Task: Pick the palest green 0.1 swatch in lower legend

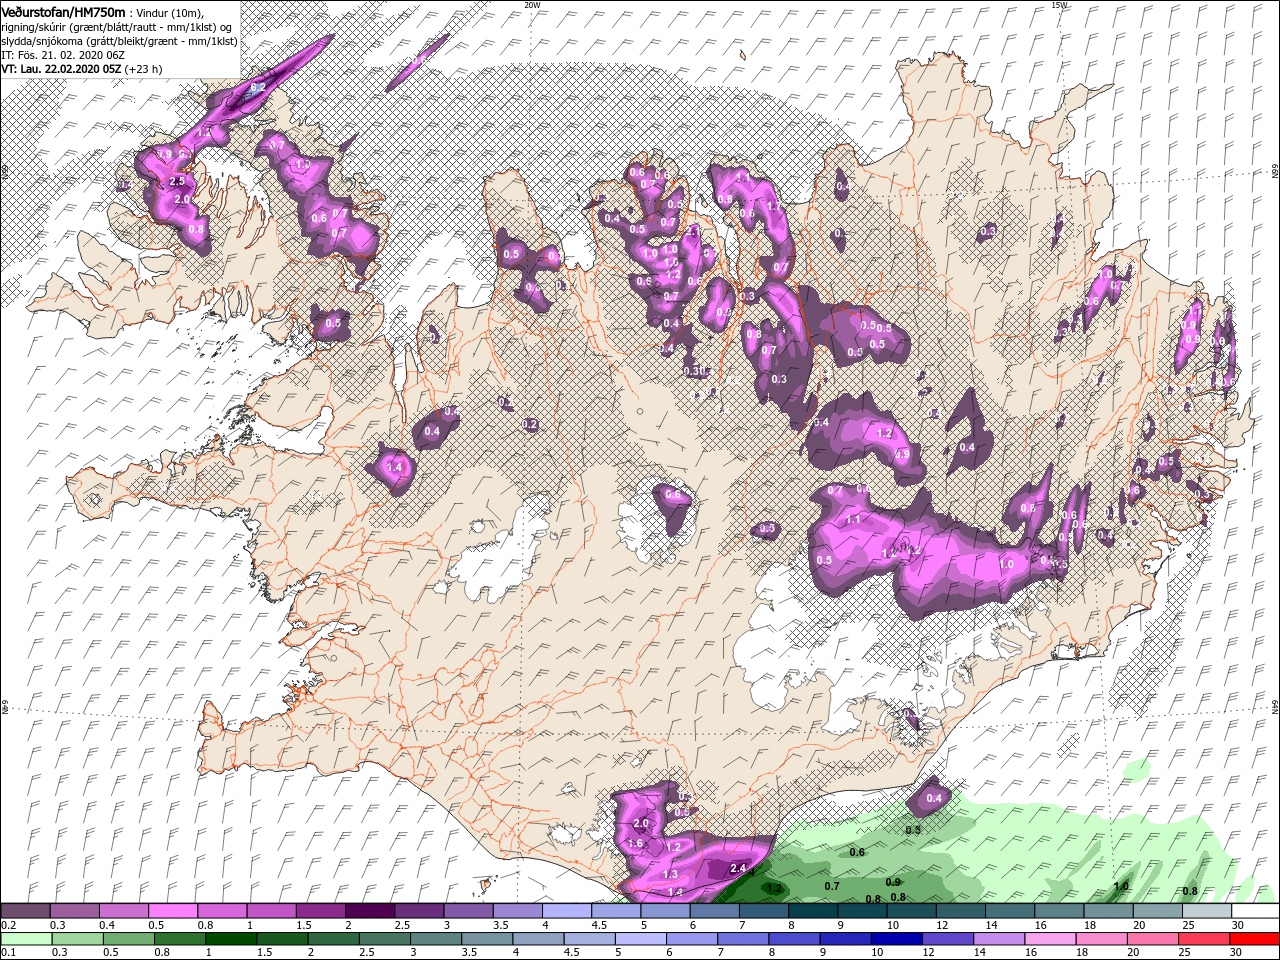Action: pyautogui.click(x=25, y=939)
